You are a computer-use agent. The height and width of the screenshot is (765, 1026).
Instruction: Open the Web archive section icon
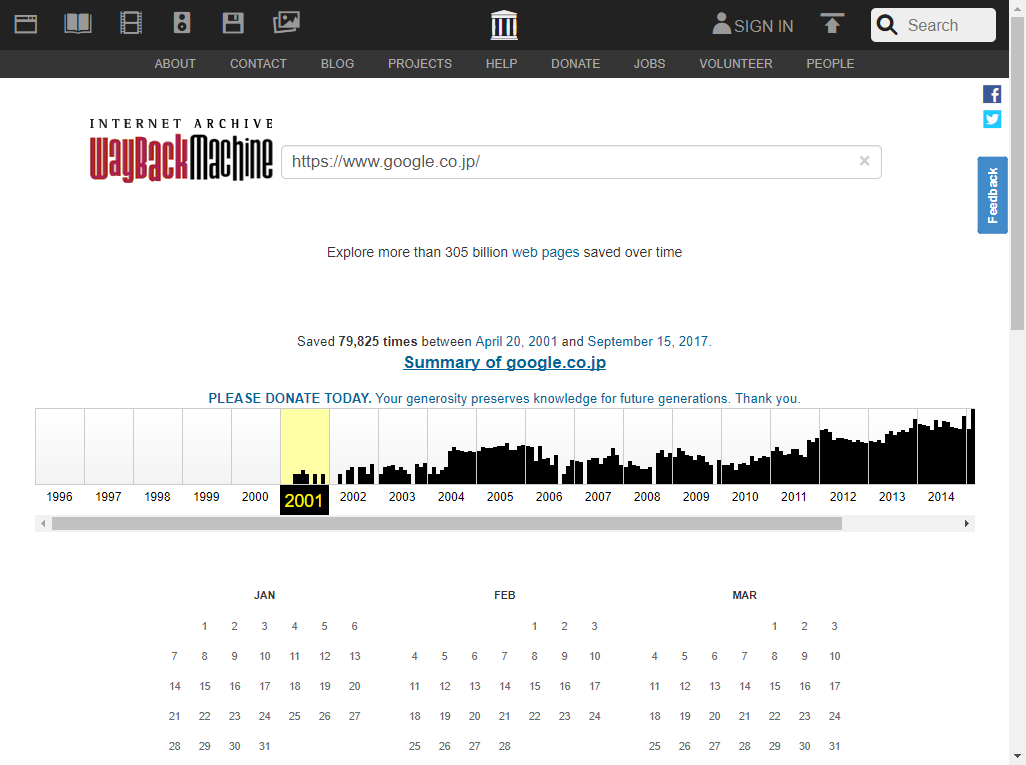click(x=25, y=22)
